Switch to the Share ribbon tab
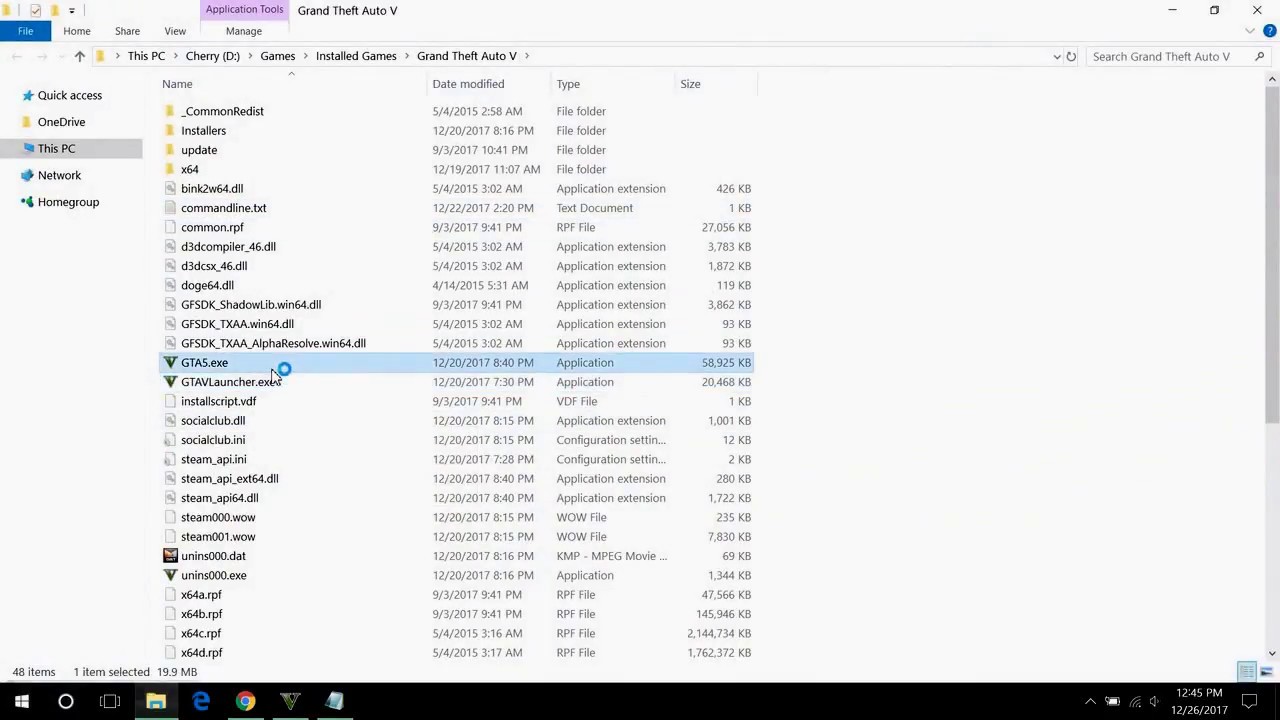1280x720 pixels. coord(127,31)
